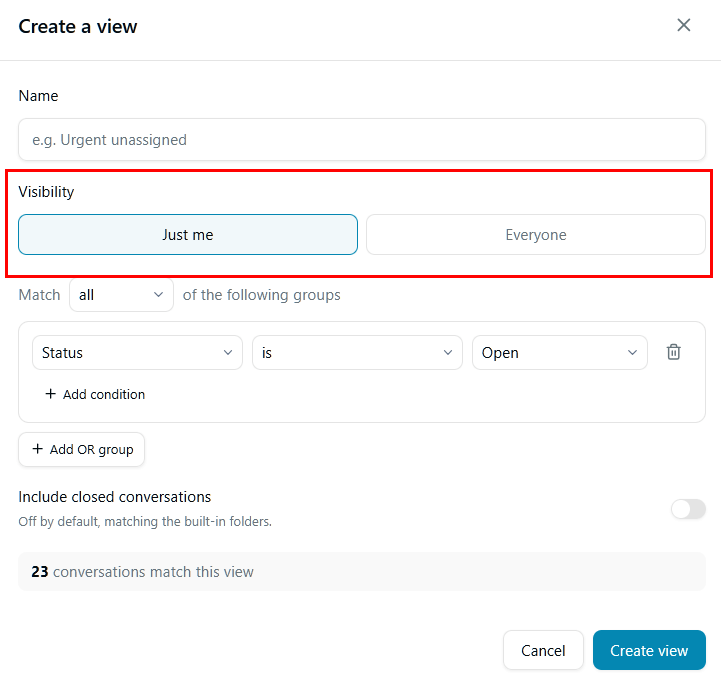Click '23 conversations match this view' text
The height and width of the screenshot is (685, 721).
[143, 571]
